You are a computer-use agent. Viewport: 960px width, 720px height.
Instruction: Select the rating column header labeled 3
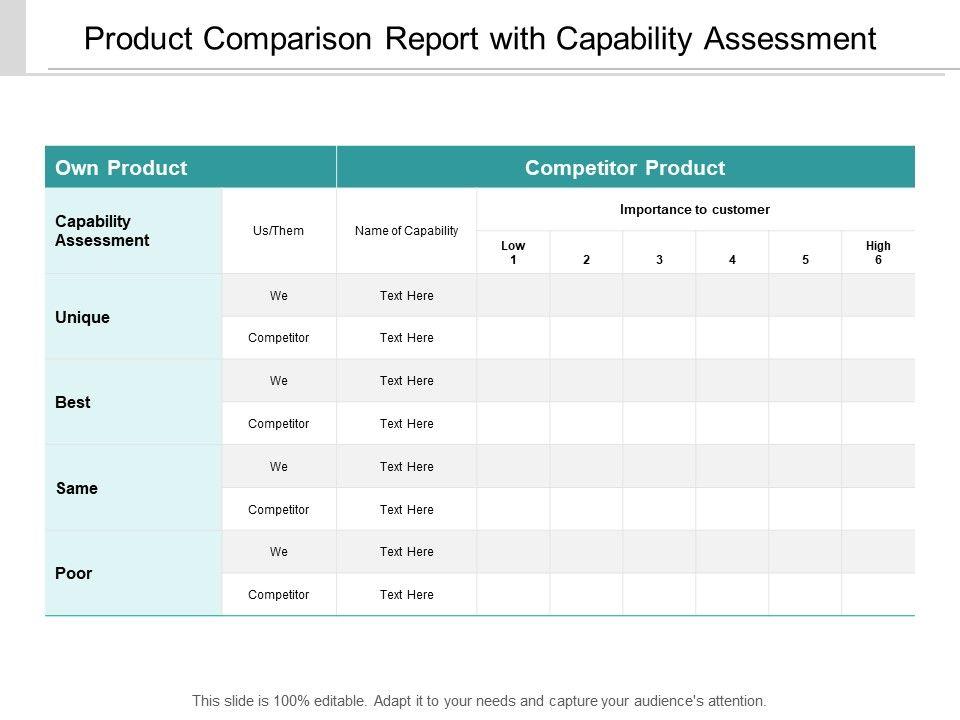tap(660, 259)
